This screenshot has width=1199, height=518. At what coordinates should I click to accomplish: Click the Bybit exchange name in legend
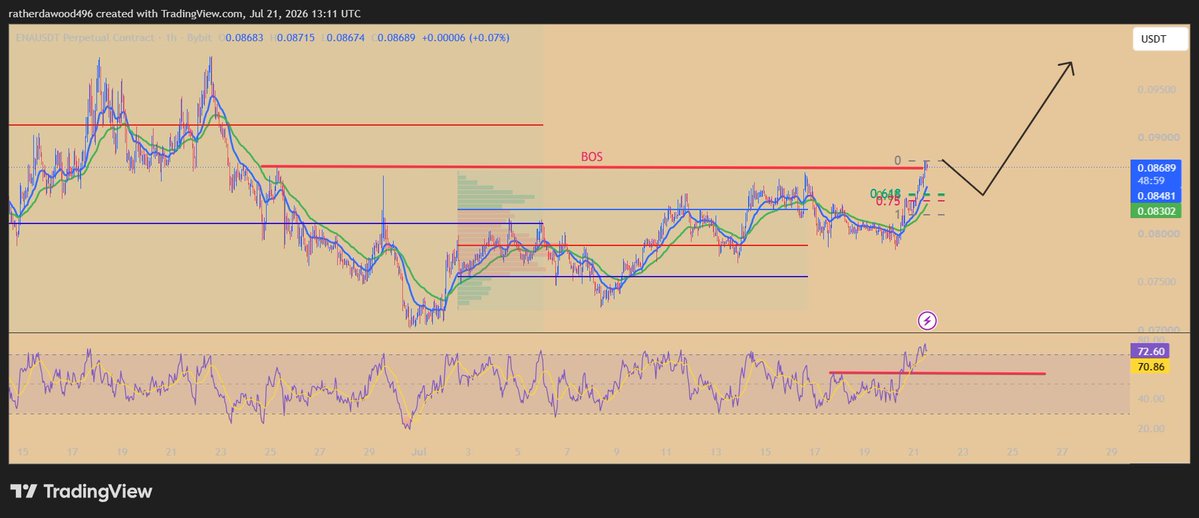200,37
